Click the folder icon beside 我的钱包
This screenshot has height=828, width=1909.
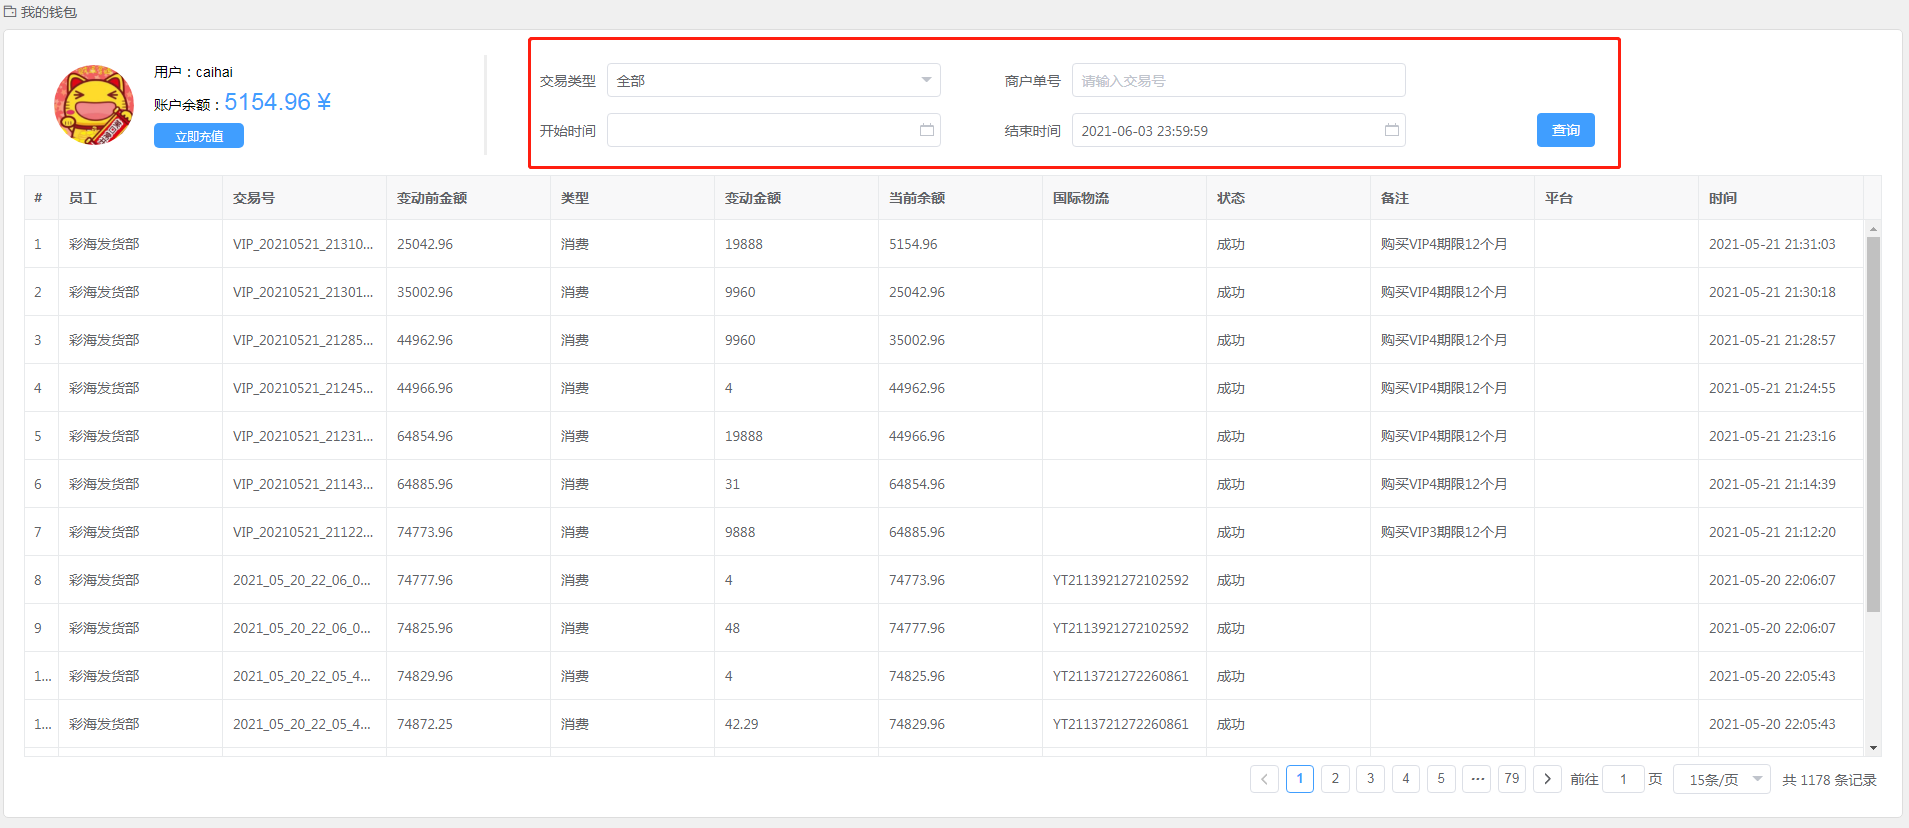[x=10, y=12]
